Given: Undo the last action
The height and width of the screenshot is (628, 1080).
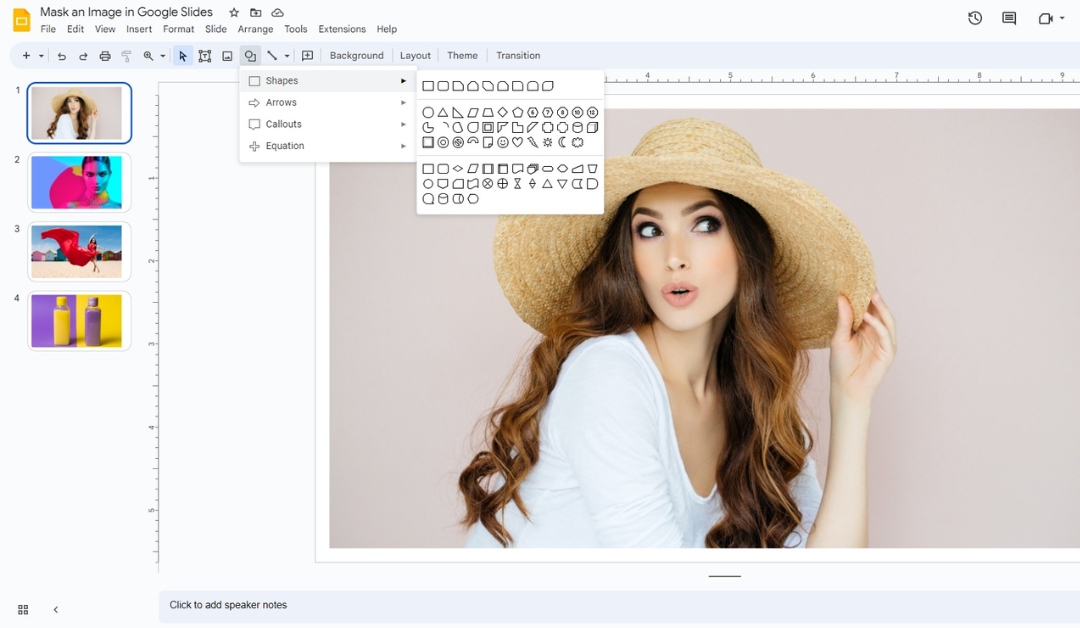Looking at the screenshot, I should [x=61, y=56].
